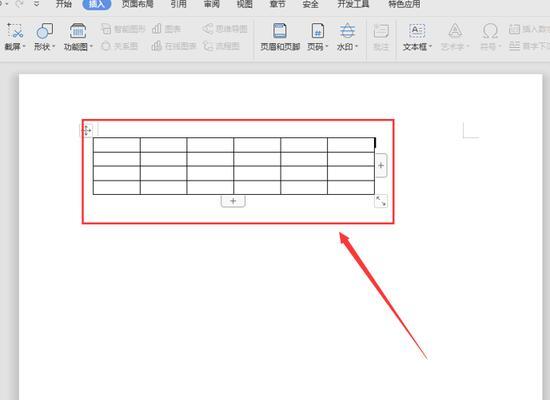This screenshot has width=550, height=400.
Task: Expand the 文本框 dropdown arrow
Action: pyautogui.click(x=430, y=46)
